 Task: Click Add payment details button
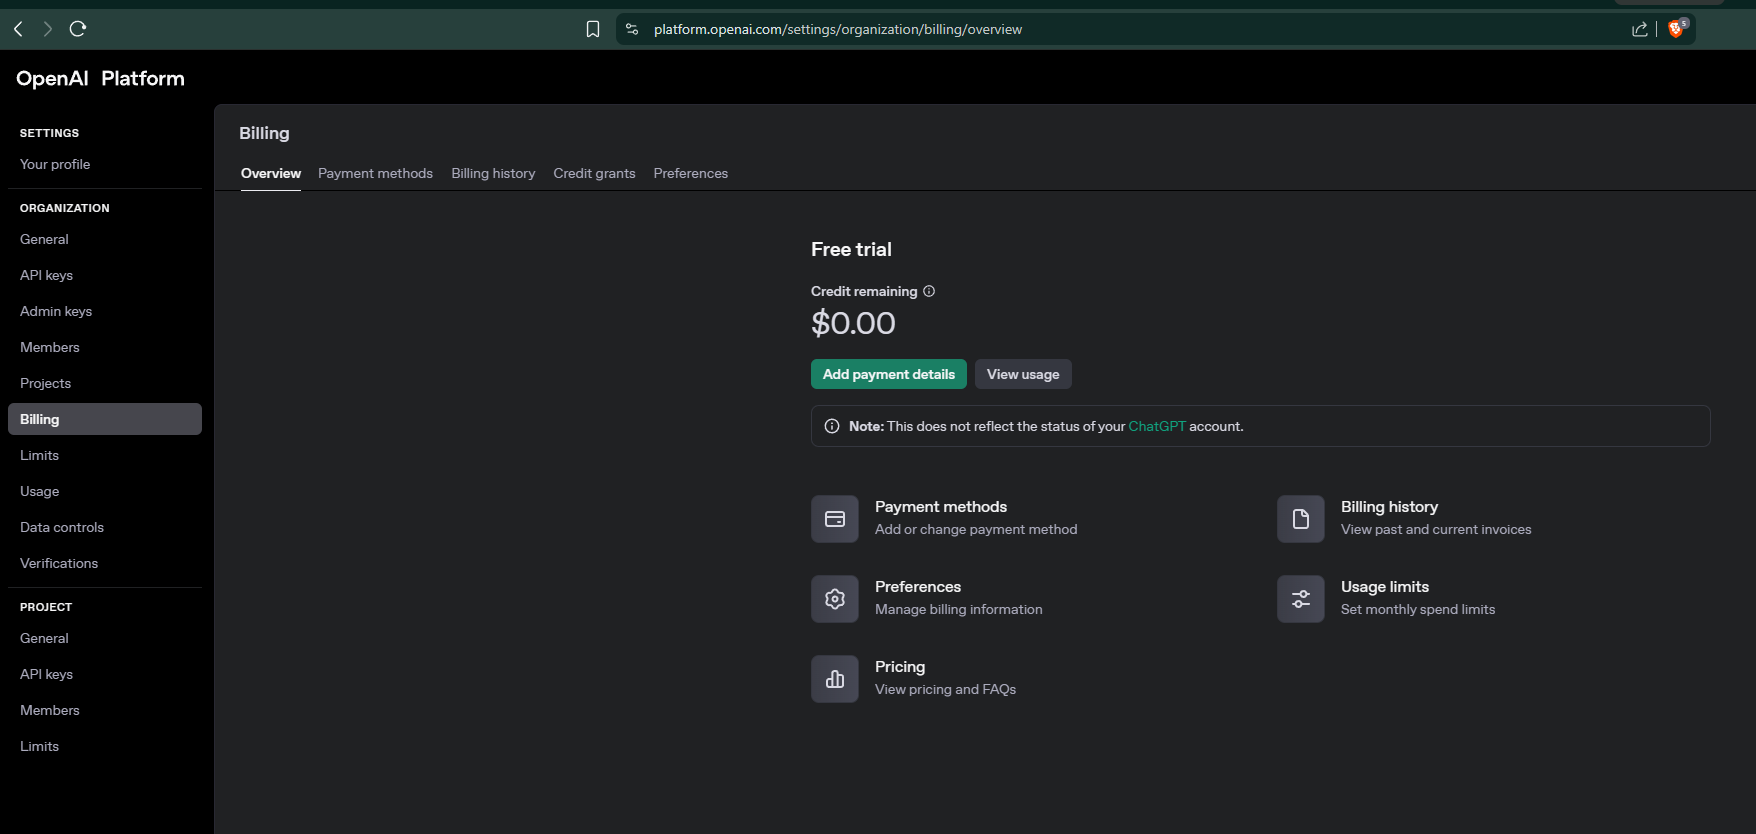(x=889, y=374)
